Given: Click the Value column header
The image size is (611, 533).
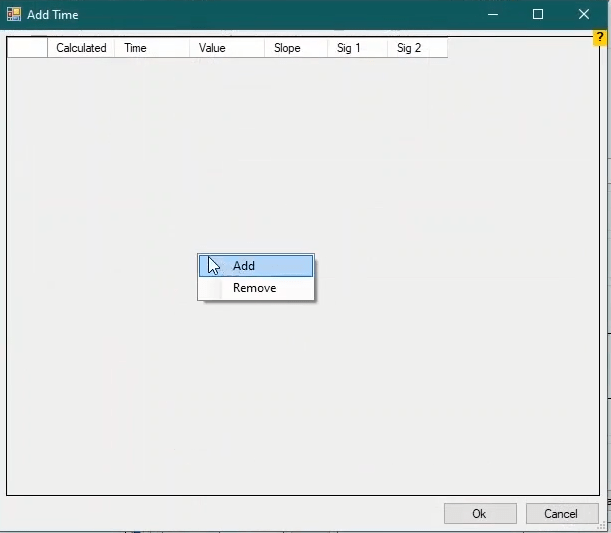Looking at the screenshot, I should coord(226,48).
